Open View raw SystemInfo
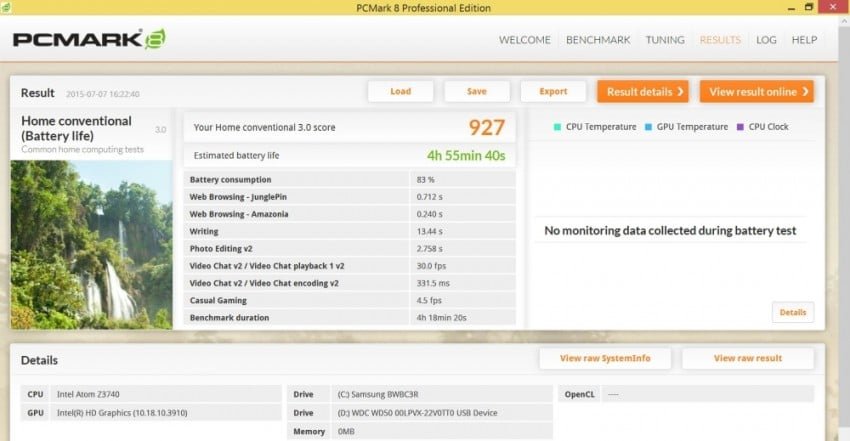 [605, 358]
